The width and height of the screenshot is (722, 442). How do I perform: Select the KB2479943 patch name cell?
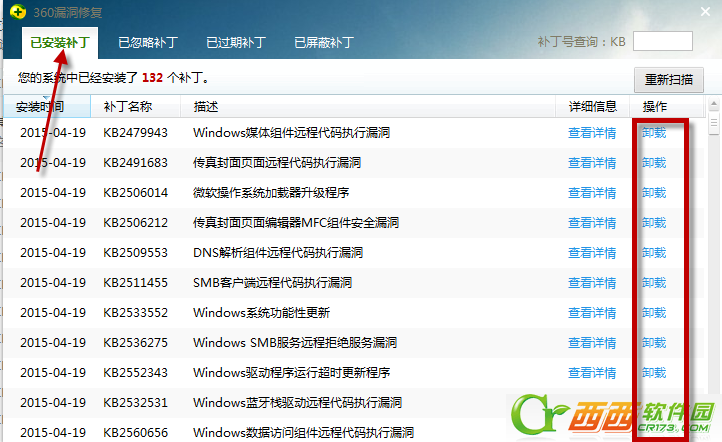(x=135, y=133)
